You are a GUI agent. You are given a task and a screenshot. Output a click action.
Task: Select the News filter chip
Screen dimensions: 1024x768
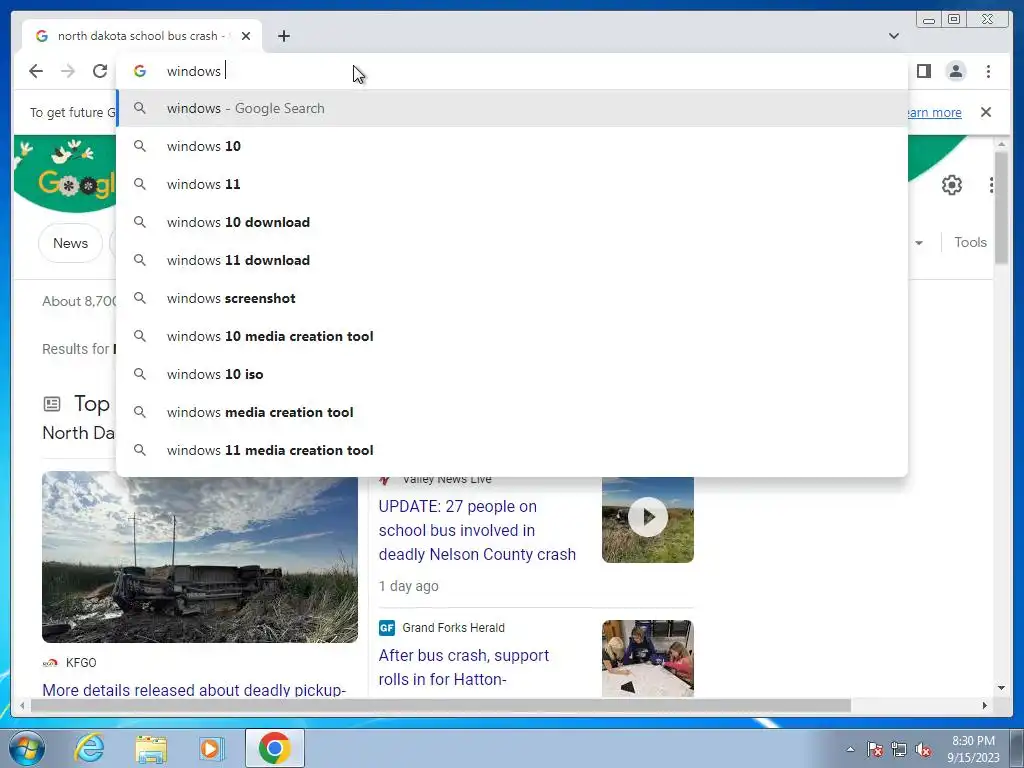[71, 243]
